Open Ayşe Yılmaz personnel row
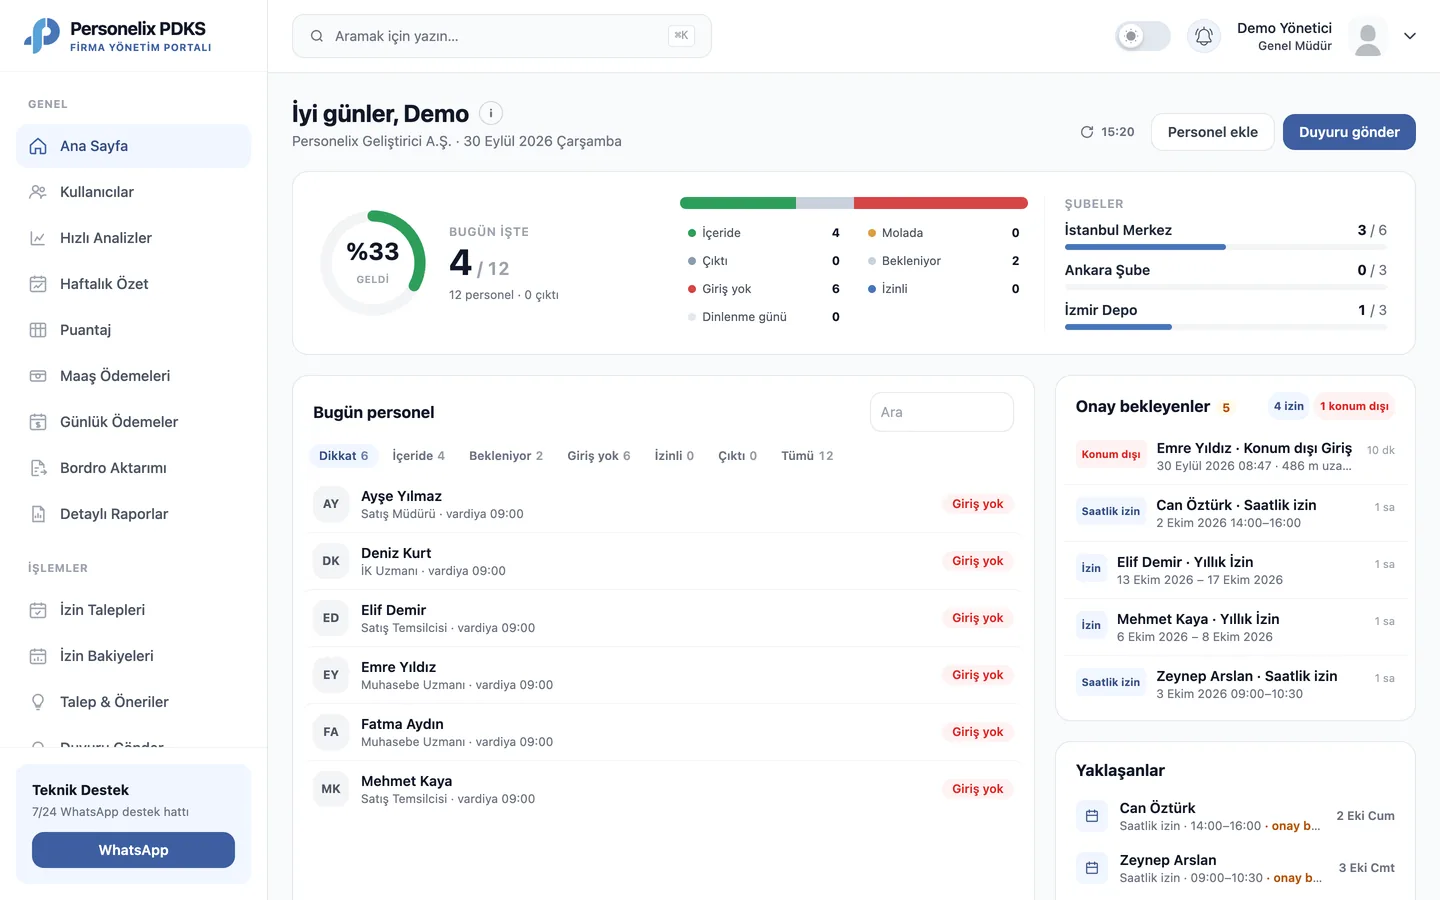Screen dimensions: 1440x900 663,504
